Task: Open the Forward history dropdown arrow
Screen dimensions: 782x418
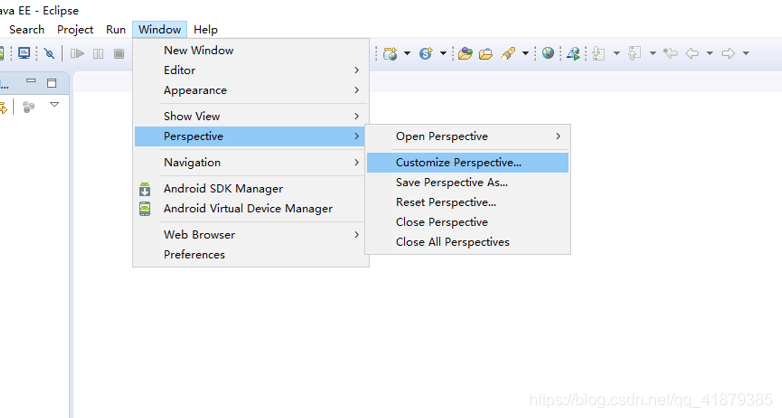Action: (746, 53)
